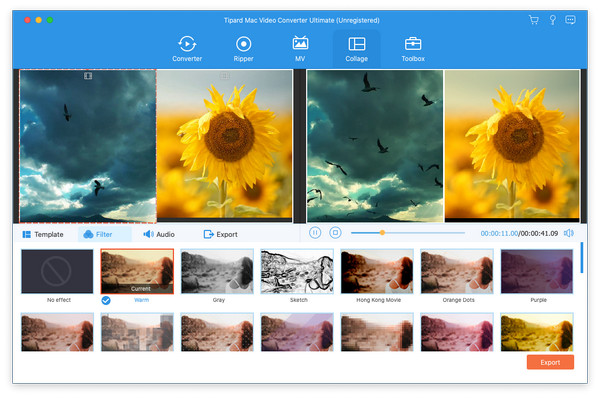Click the key register icon
This screenshot has width=600, height=398.
pos(552,20)
